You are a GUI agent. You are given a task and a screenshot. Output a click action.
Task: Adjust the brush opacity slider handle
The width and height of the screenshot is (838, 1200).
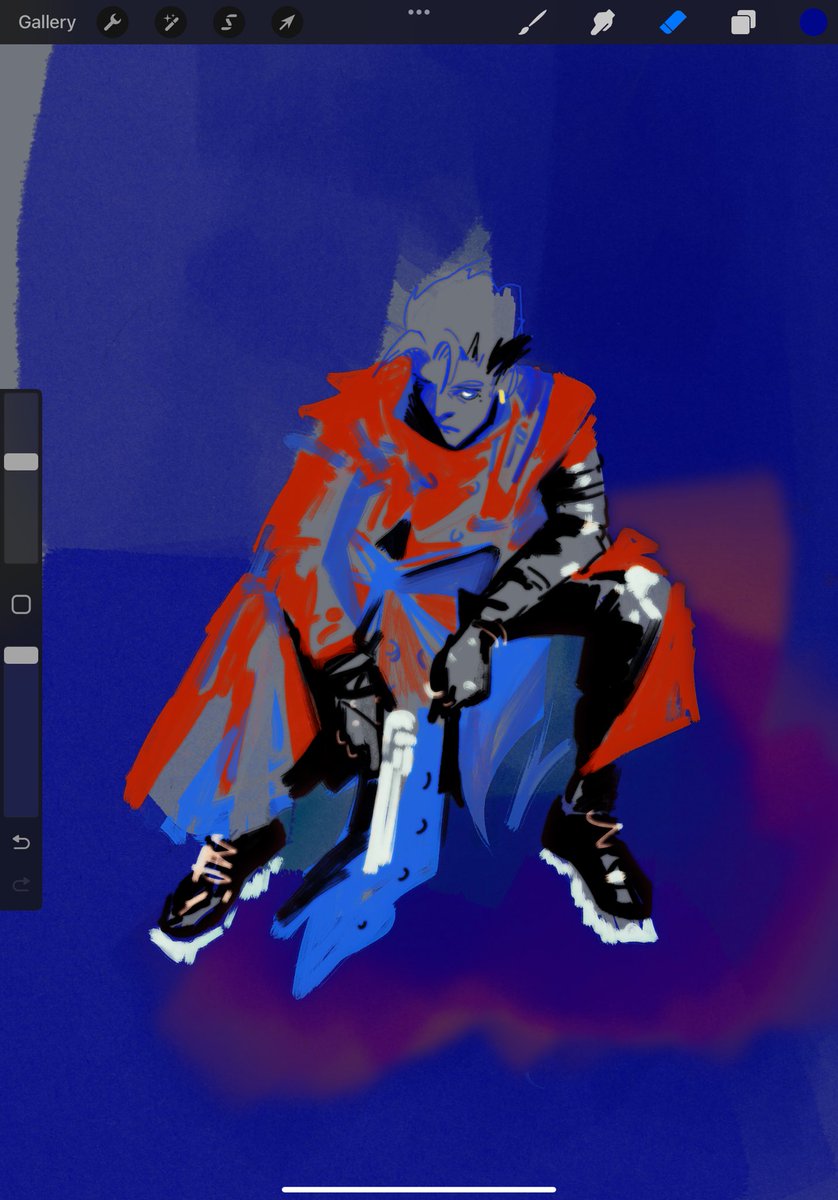click(21, 655)
